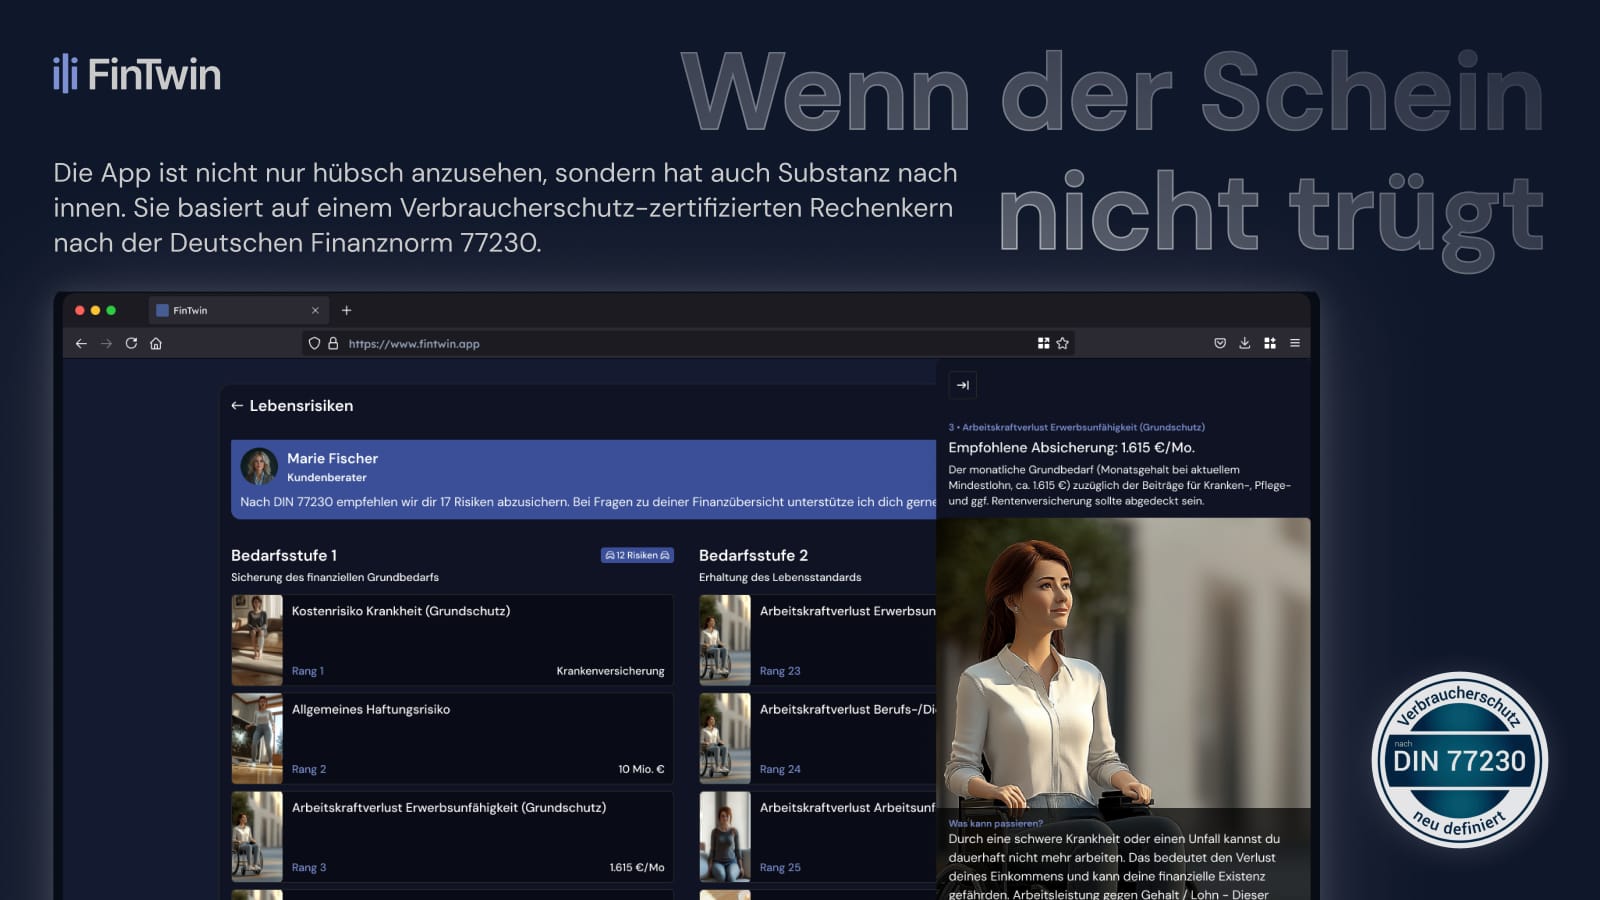
Task: Collapse the side detail panel arrow
Action: pyautogui.click(x=963, y=385)
